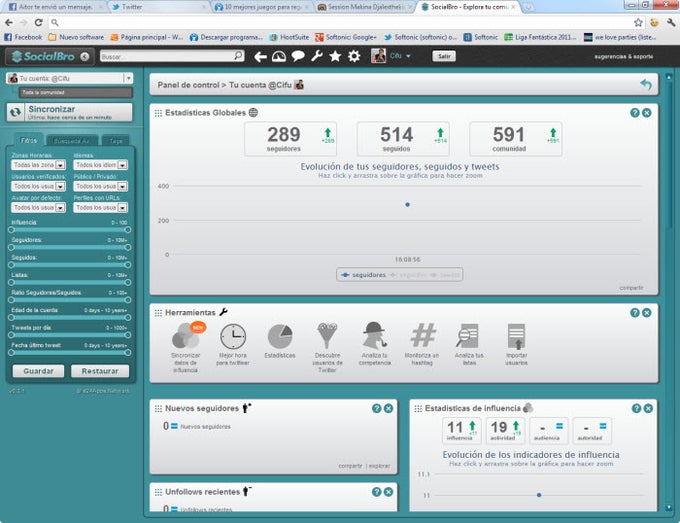
Task: Close the Nuevos seguidores panel
Action: tap(389, 409)
